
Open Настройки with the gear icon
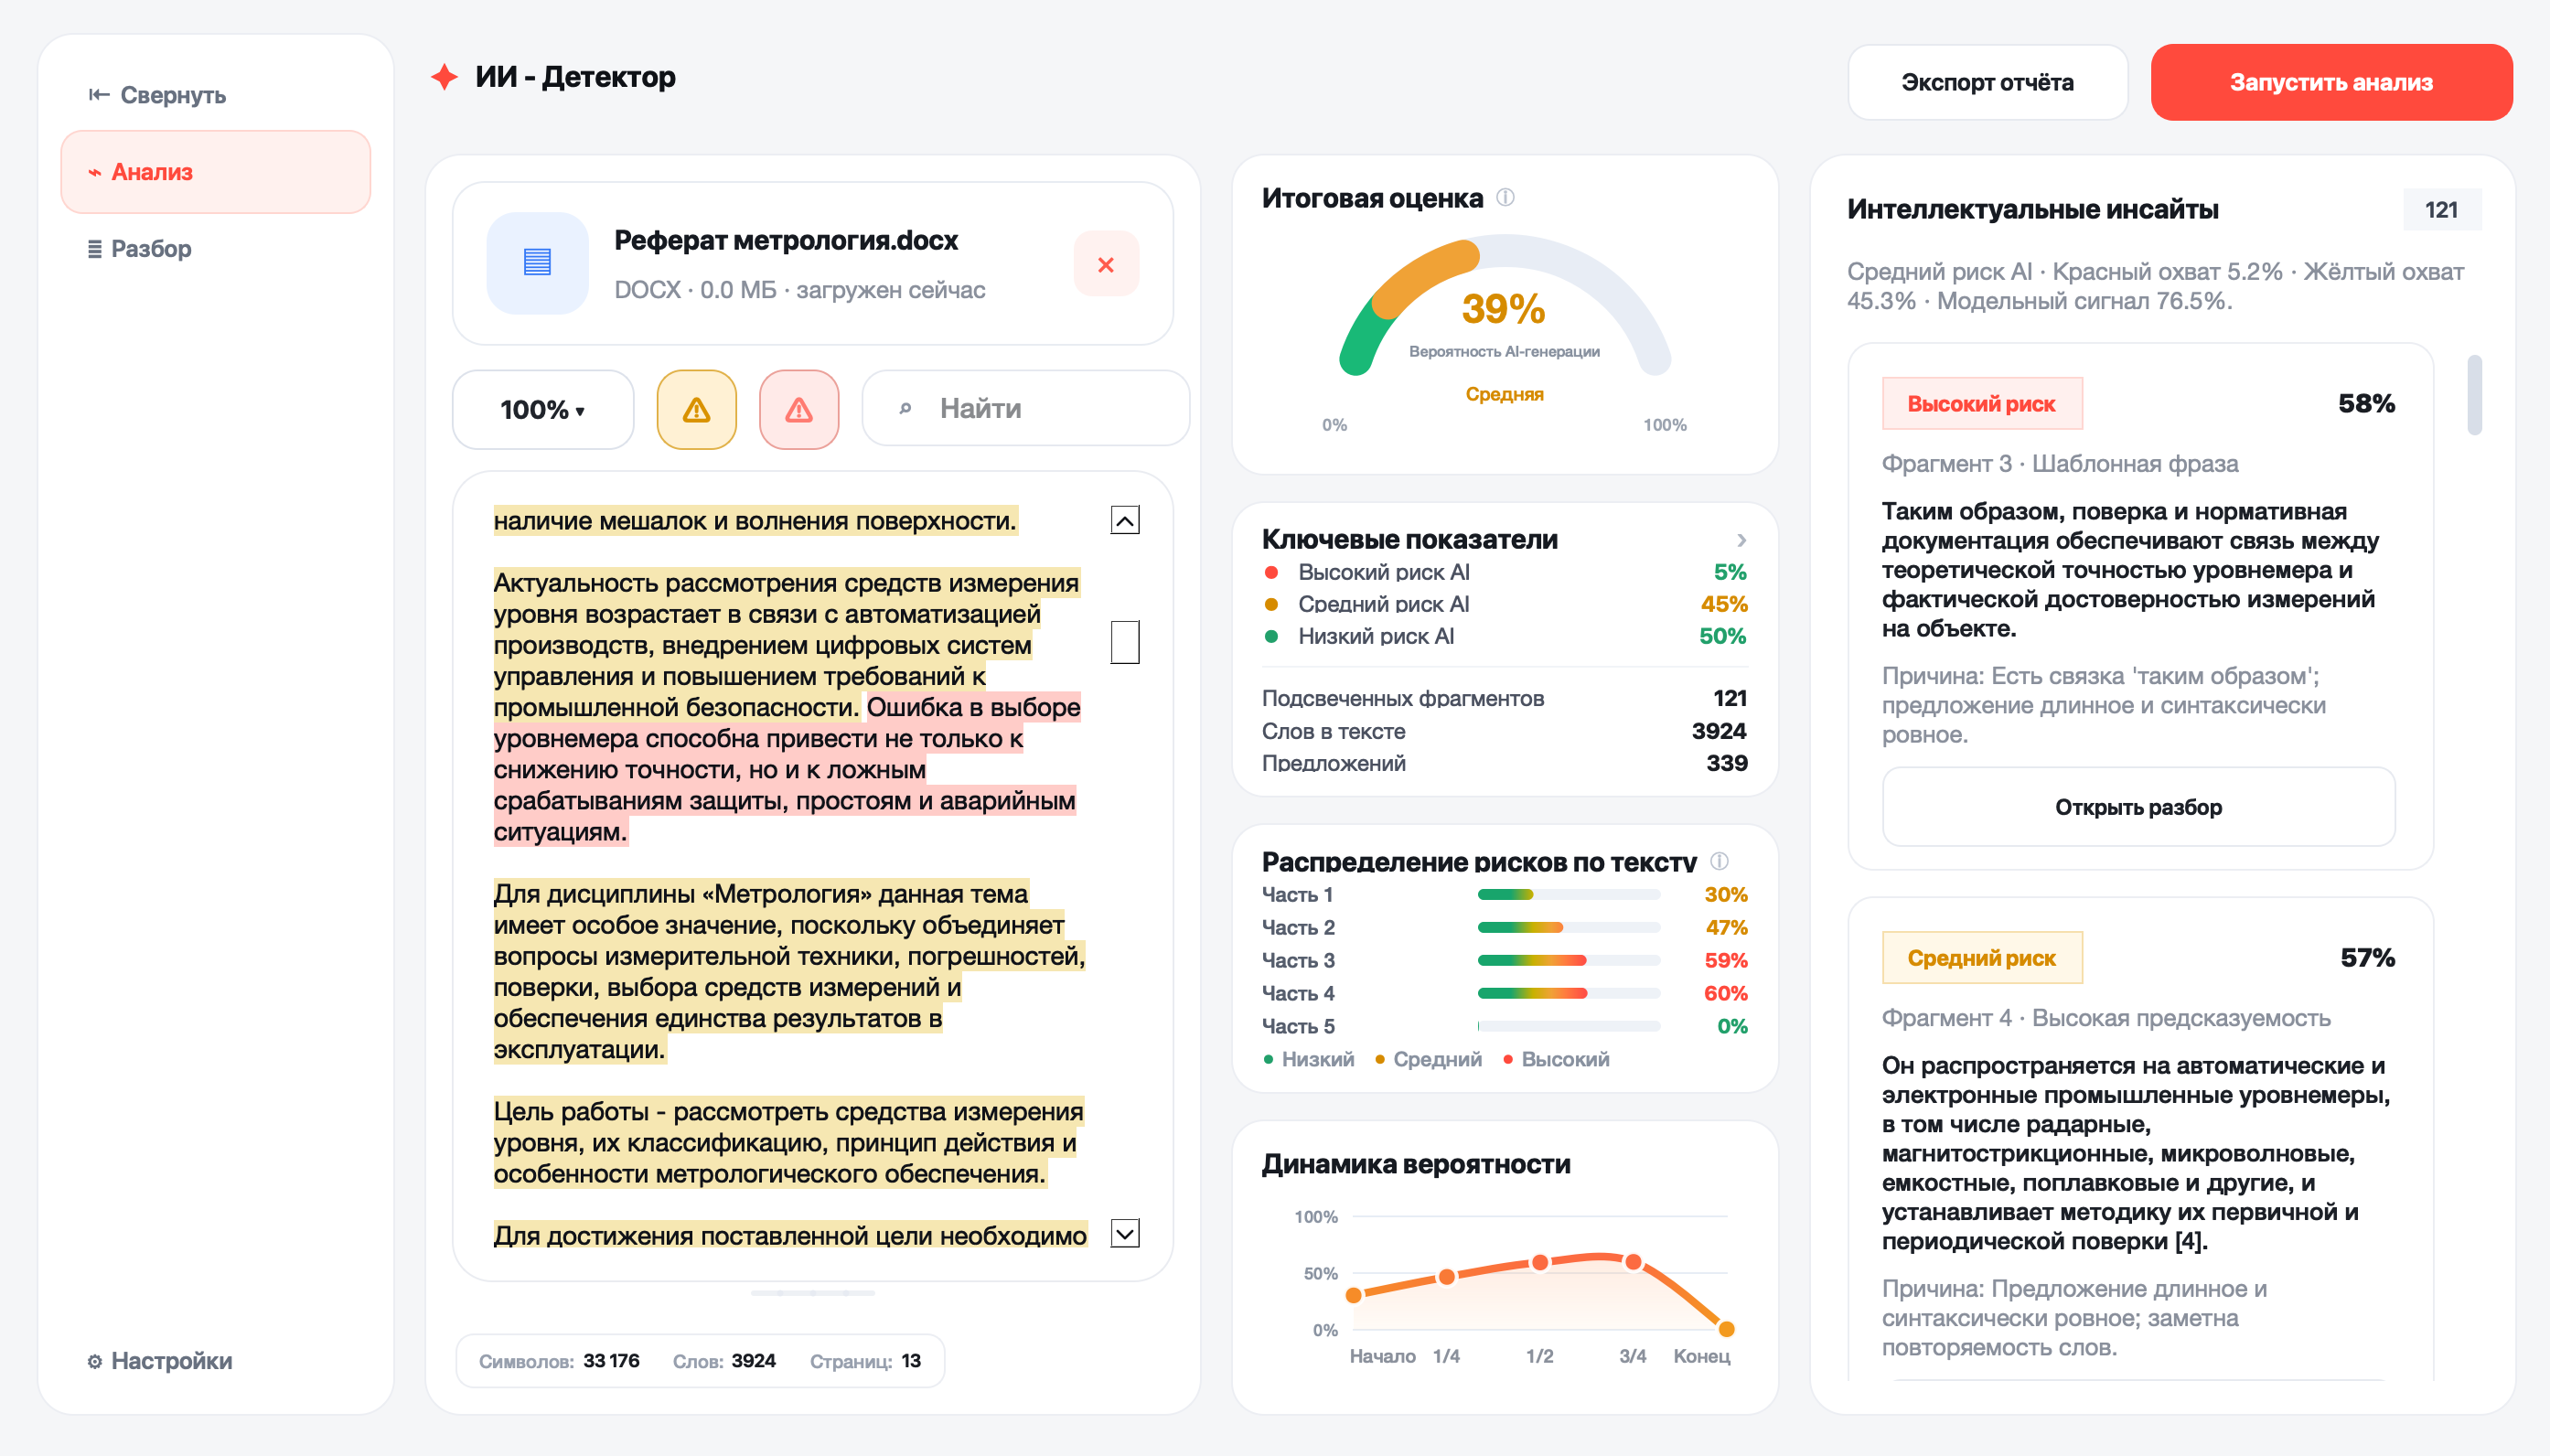[x=159, y=1361]
